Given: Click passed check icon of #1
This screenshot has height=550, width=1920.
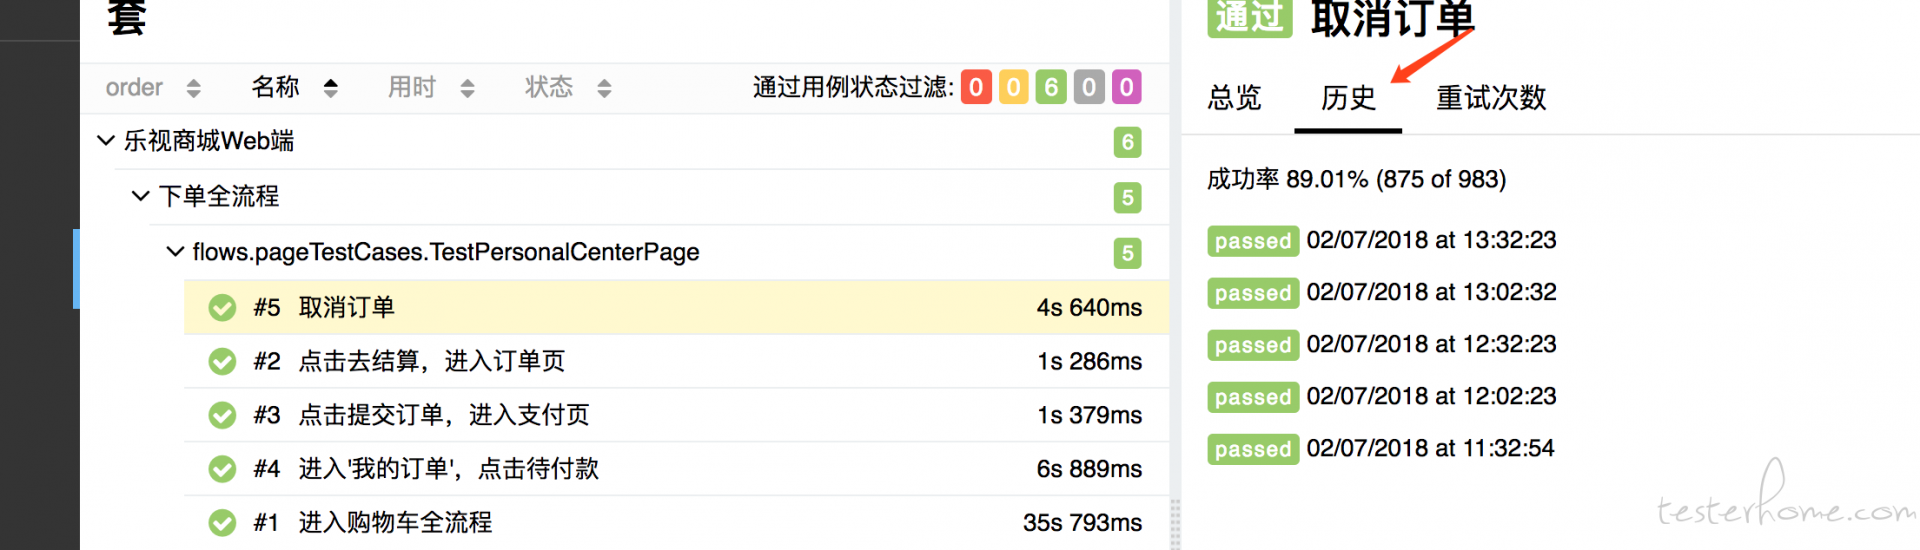Looking at the screenshot, I should coord(222,523).
